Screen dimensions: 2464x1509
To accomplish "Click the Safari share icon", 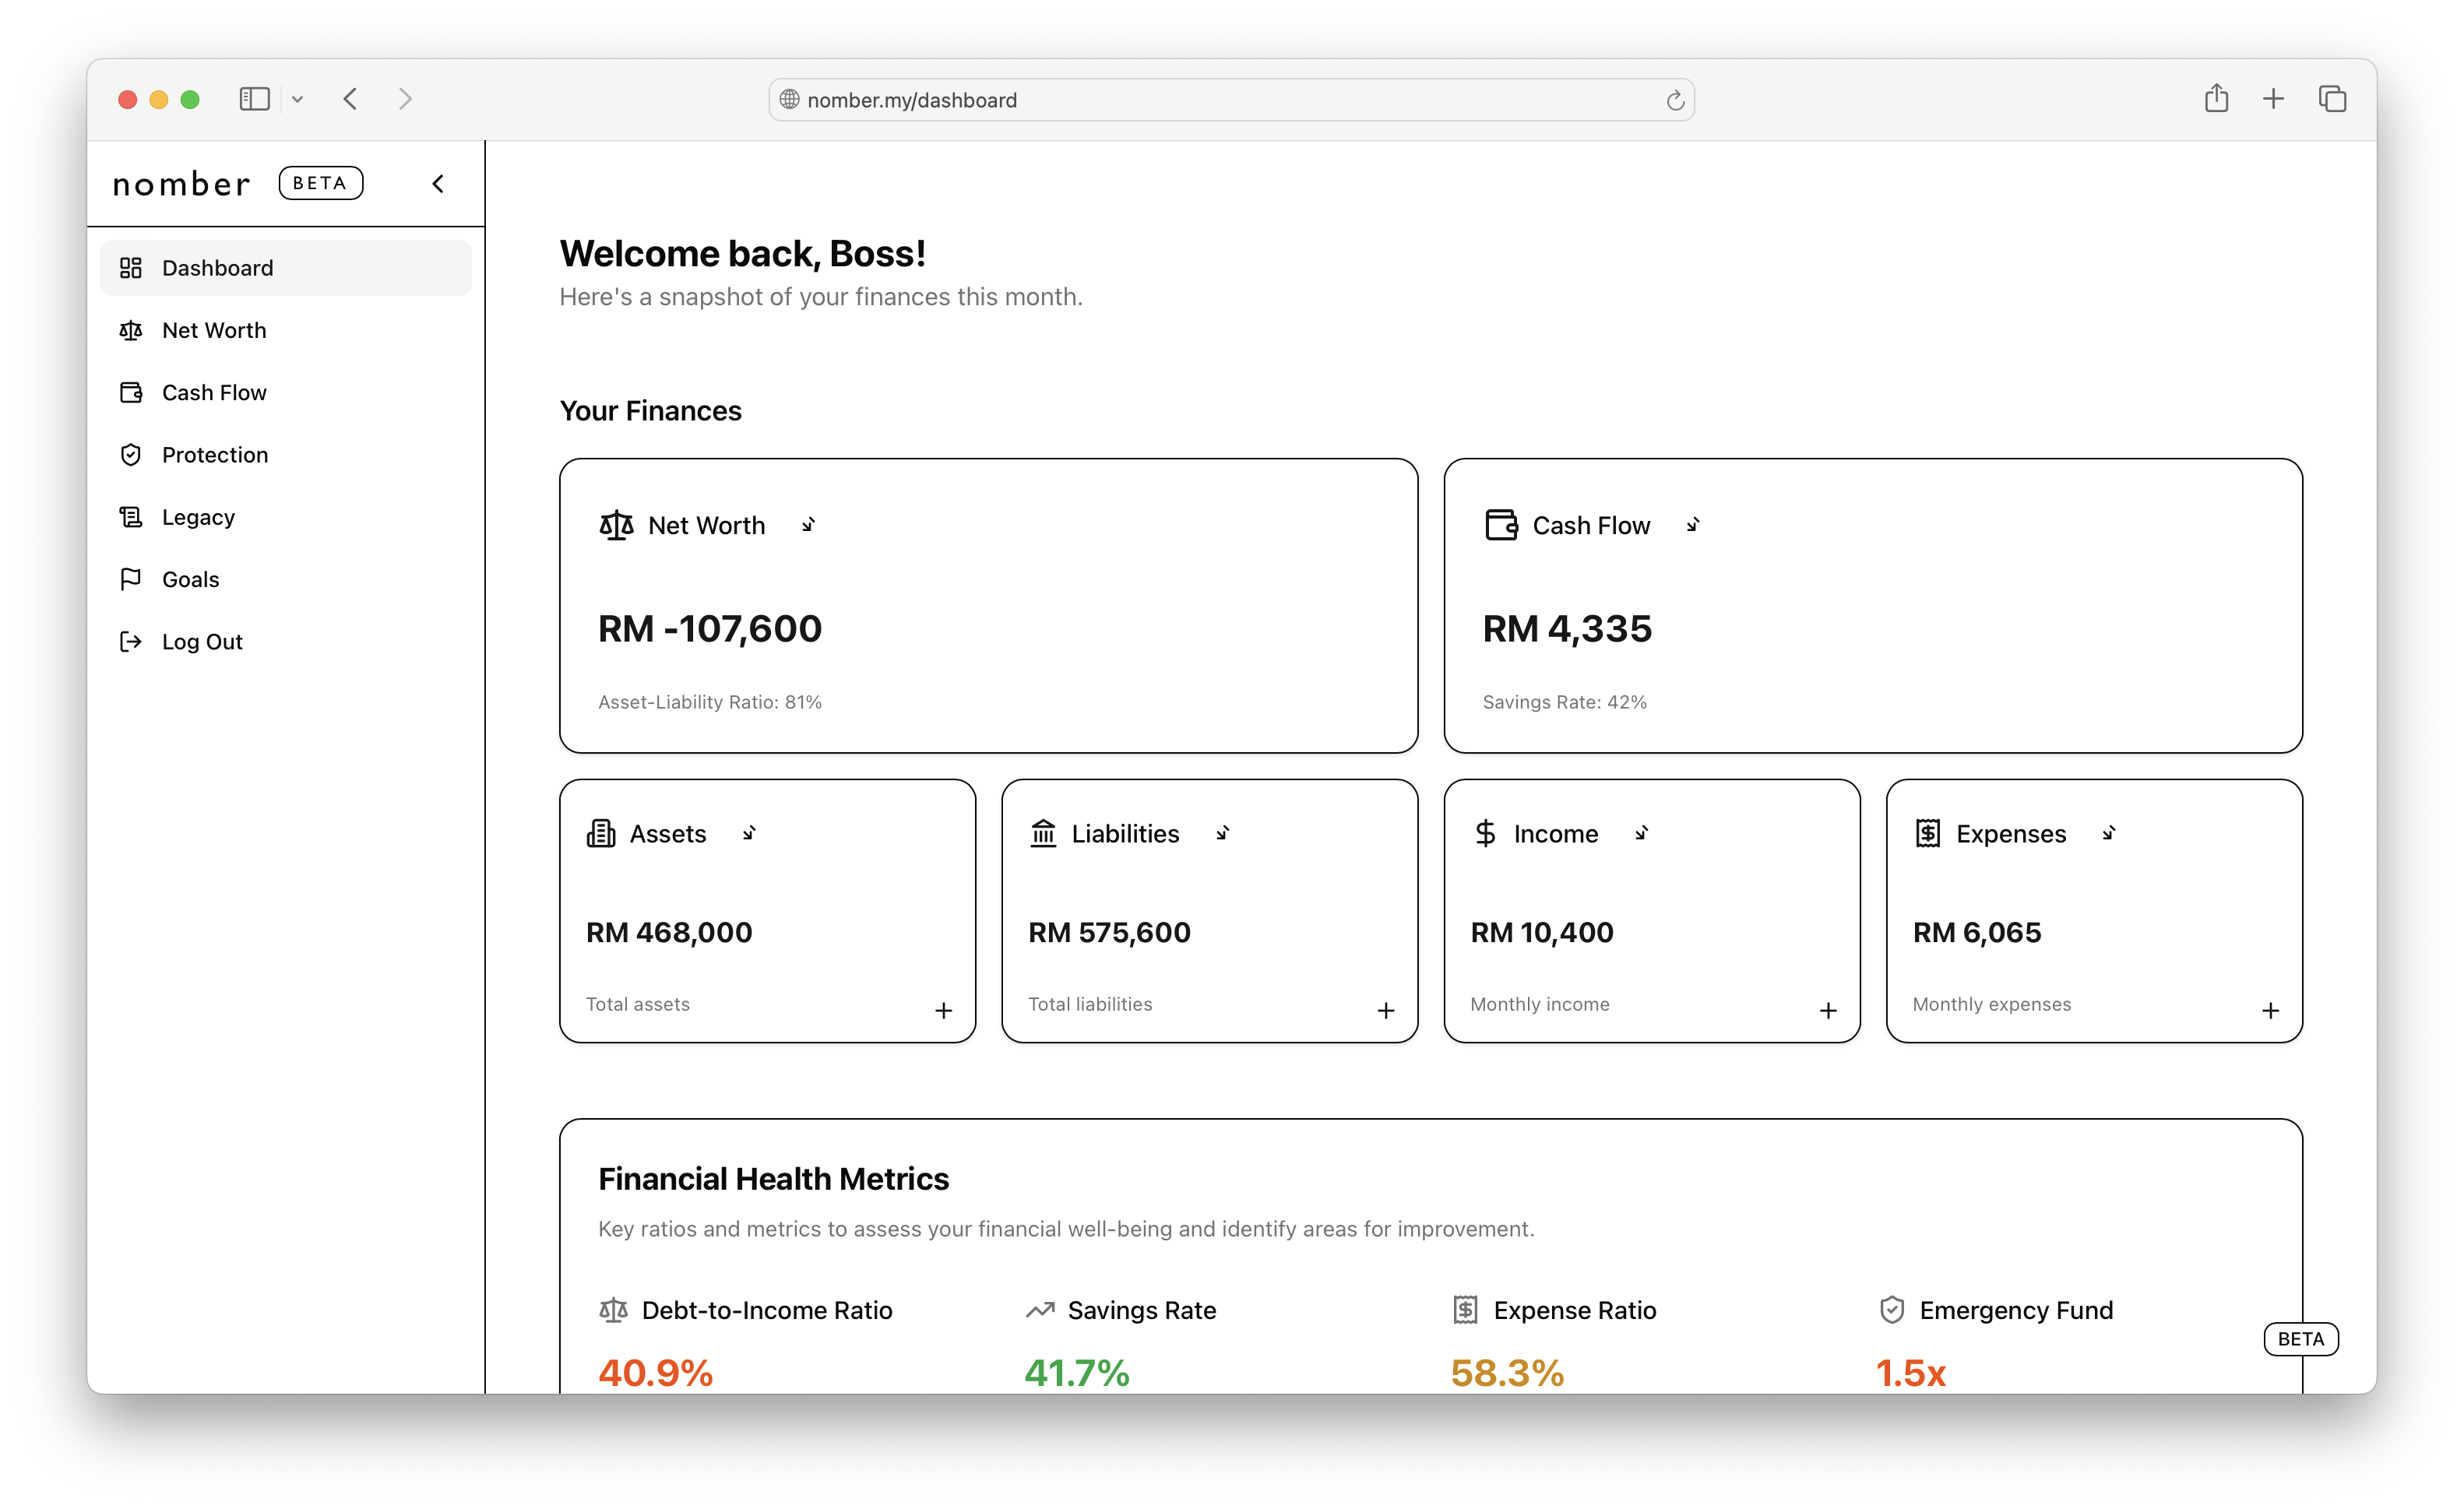I will coord(2217,98).
